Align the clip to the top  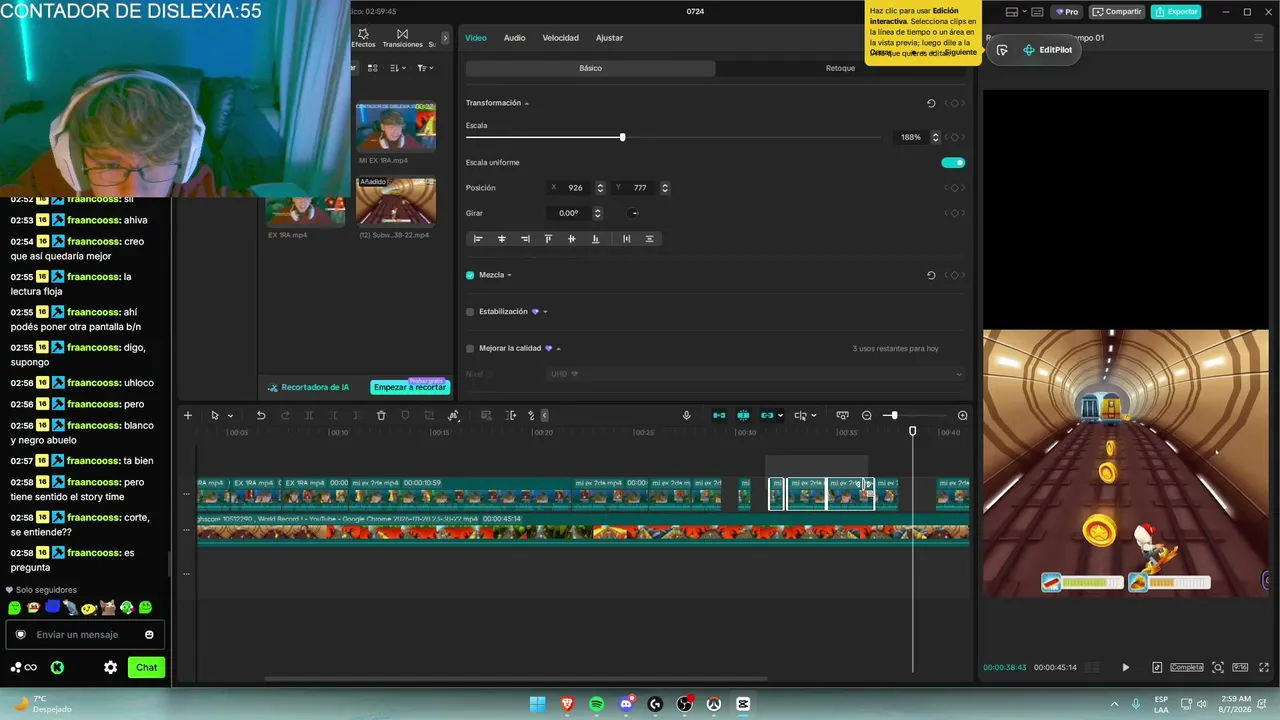tap(548, 239)
